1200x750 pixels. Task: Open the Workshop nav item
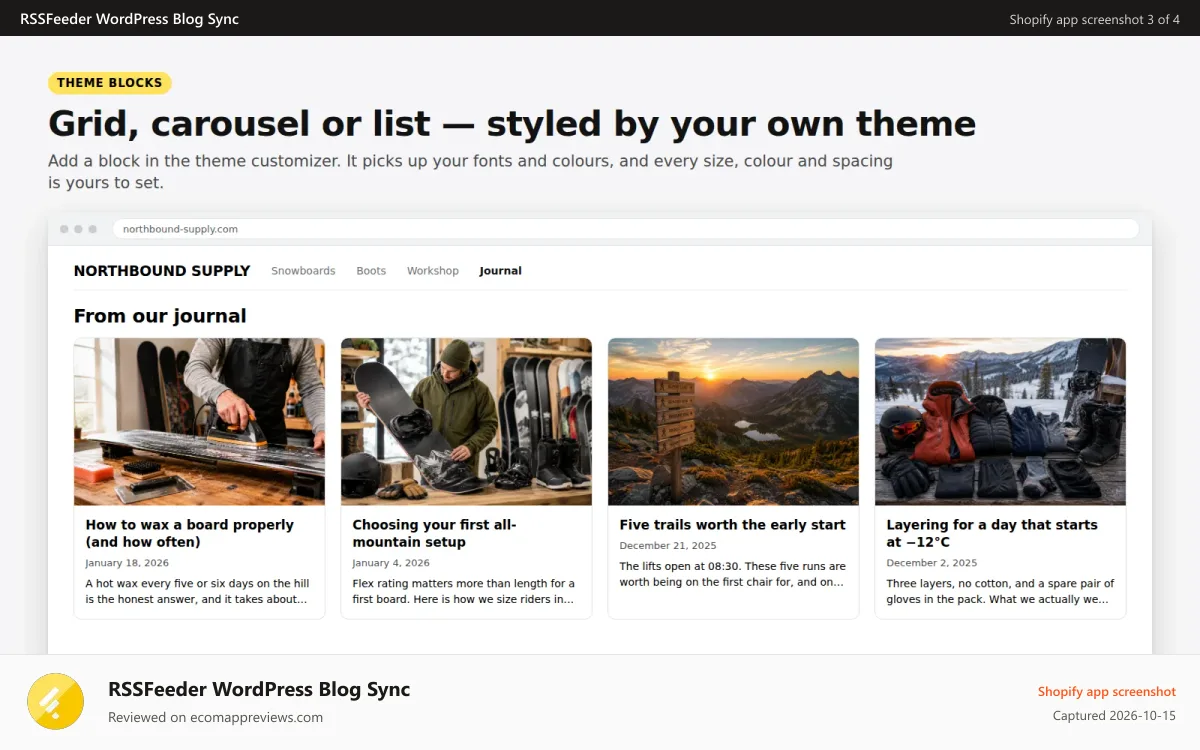click(x=433, y=271)
